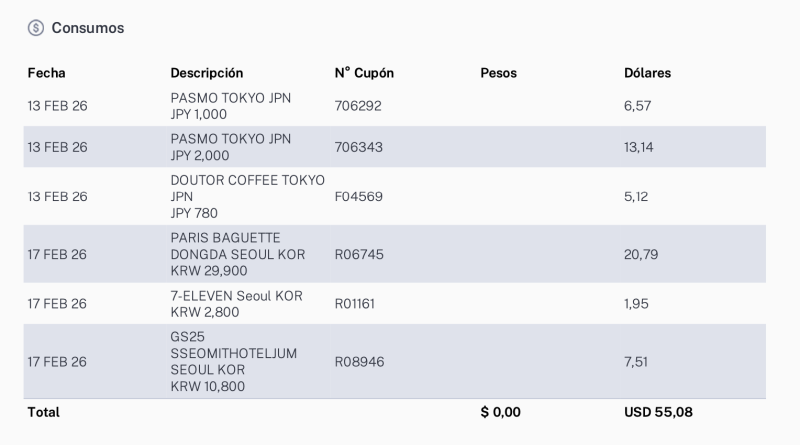
Task: Click coupon number R08946
Action: pyautogui.click(x=359, y=362)
